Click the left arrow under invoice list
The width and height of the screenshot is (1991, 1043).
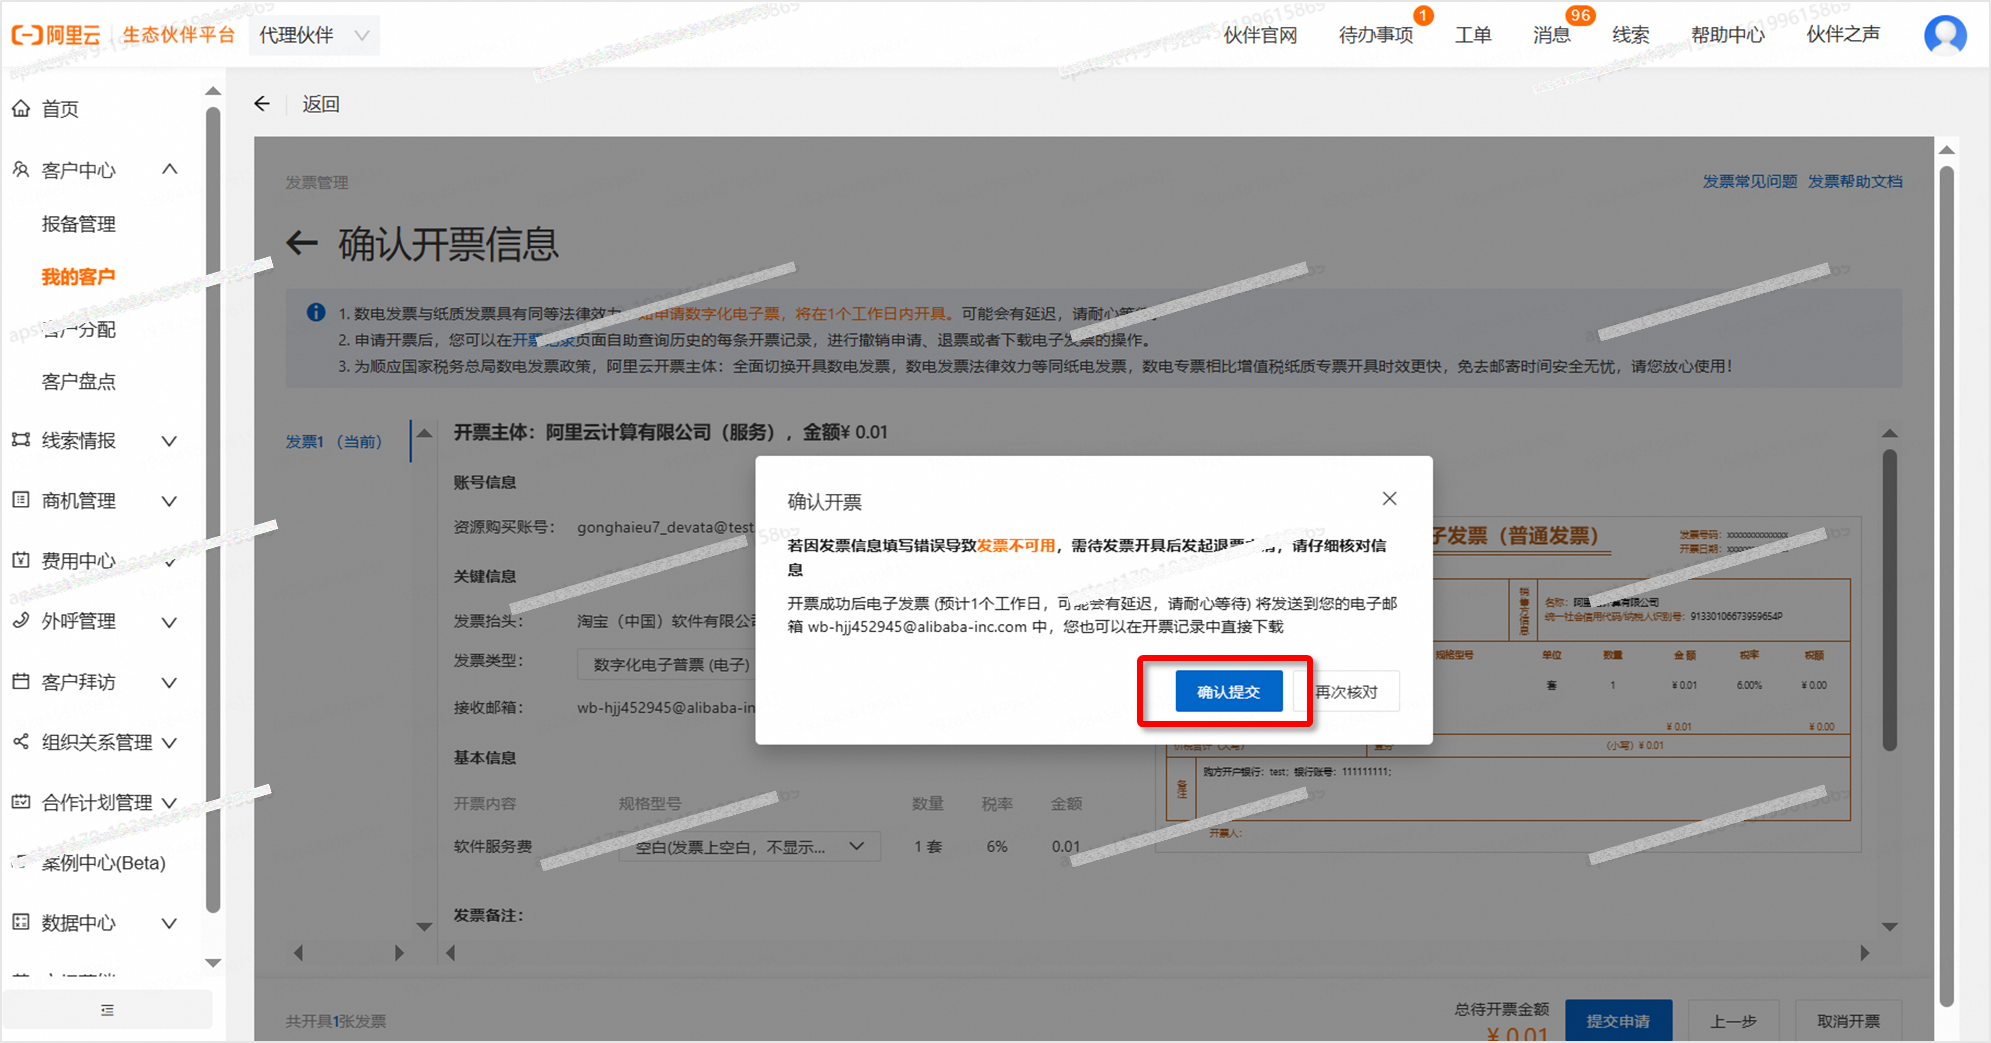[298, 953]
